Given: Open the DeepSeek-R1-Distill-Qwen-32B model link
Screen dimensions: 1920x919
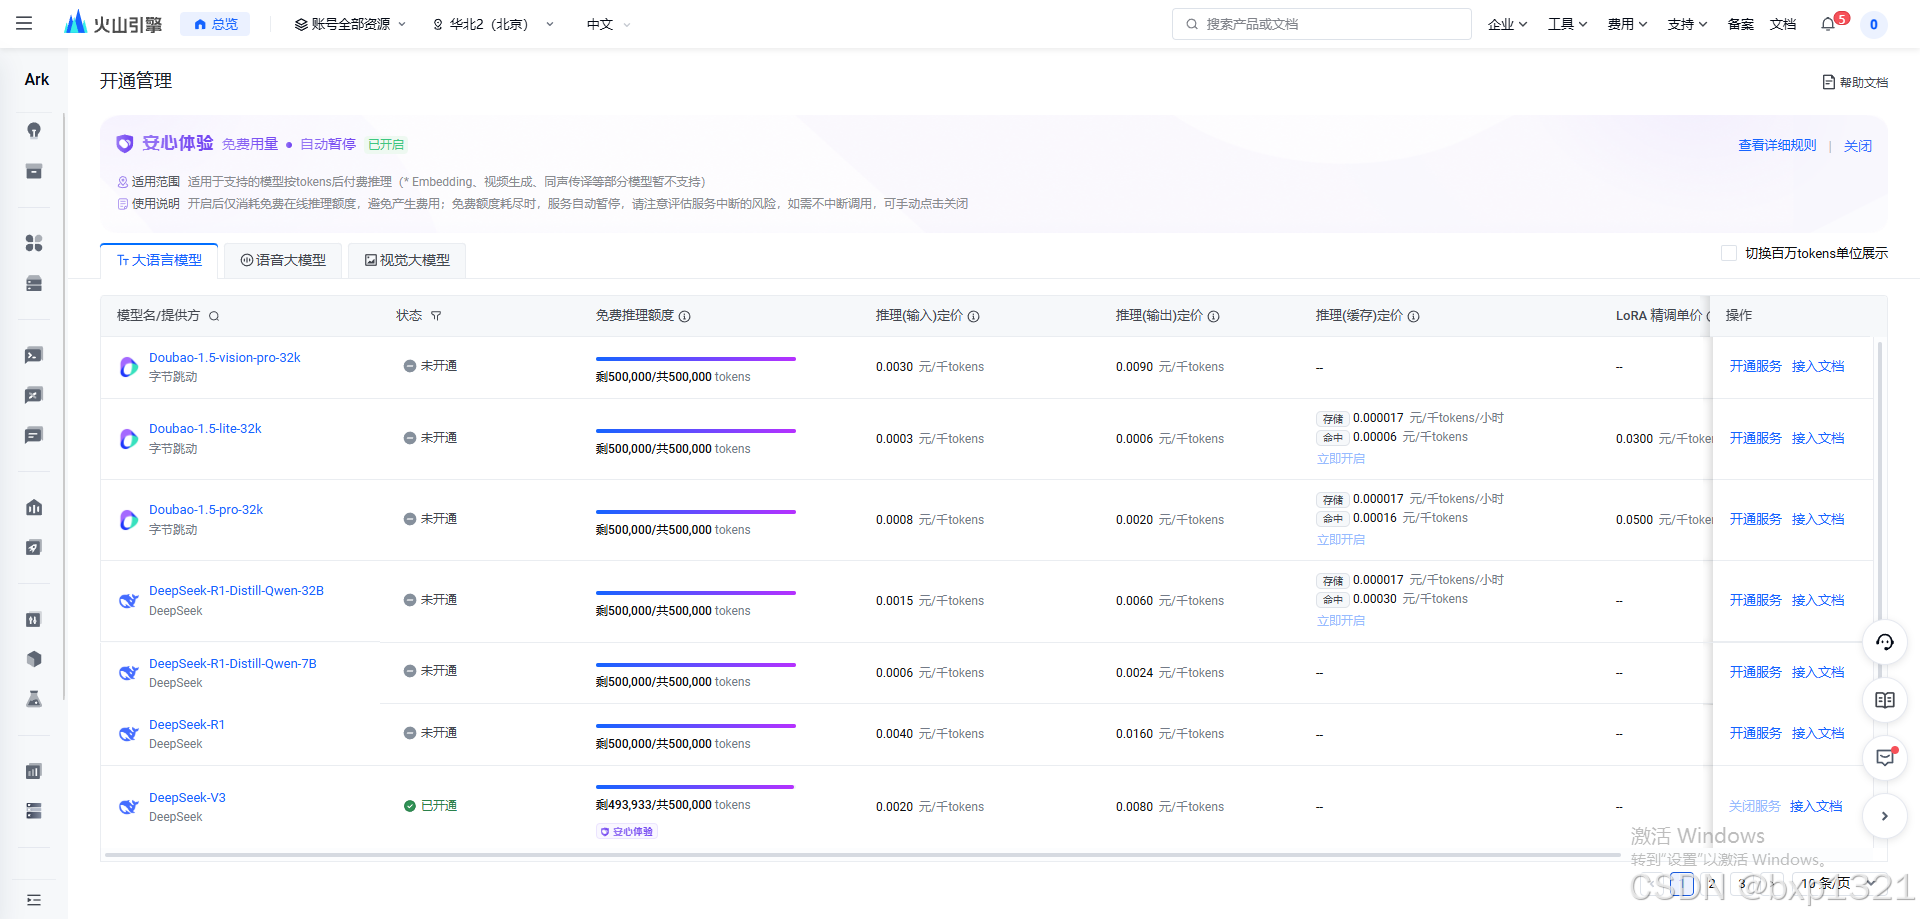Looking at the screenshot, I should [x=236, y=590].
